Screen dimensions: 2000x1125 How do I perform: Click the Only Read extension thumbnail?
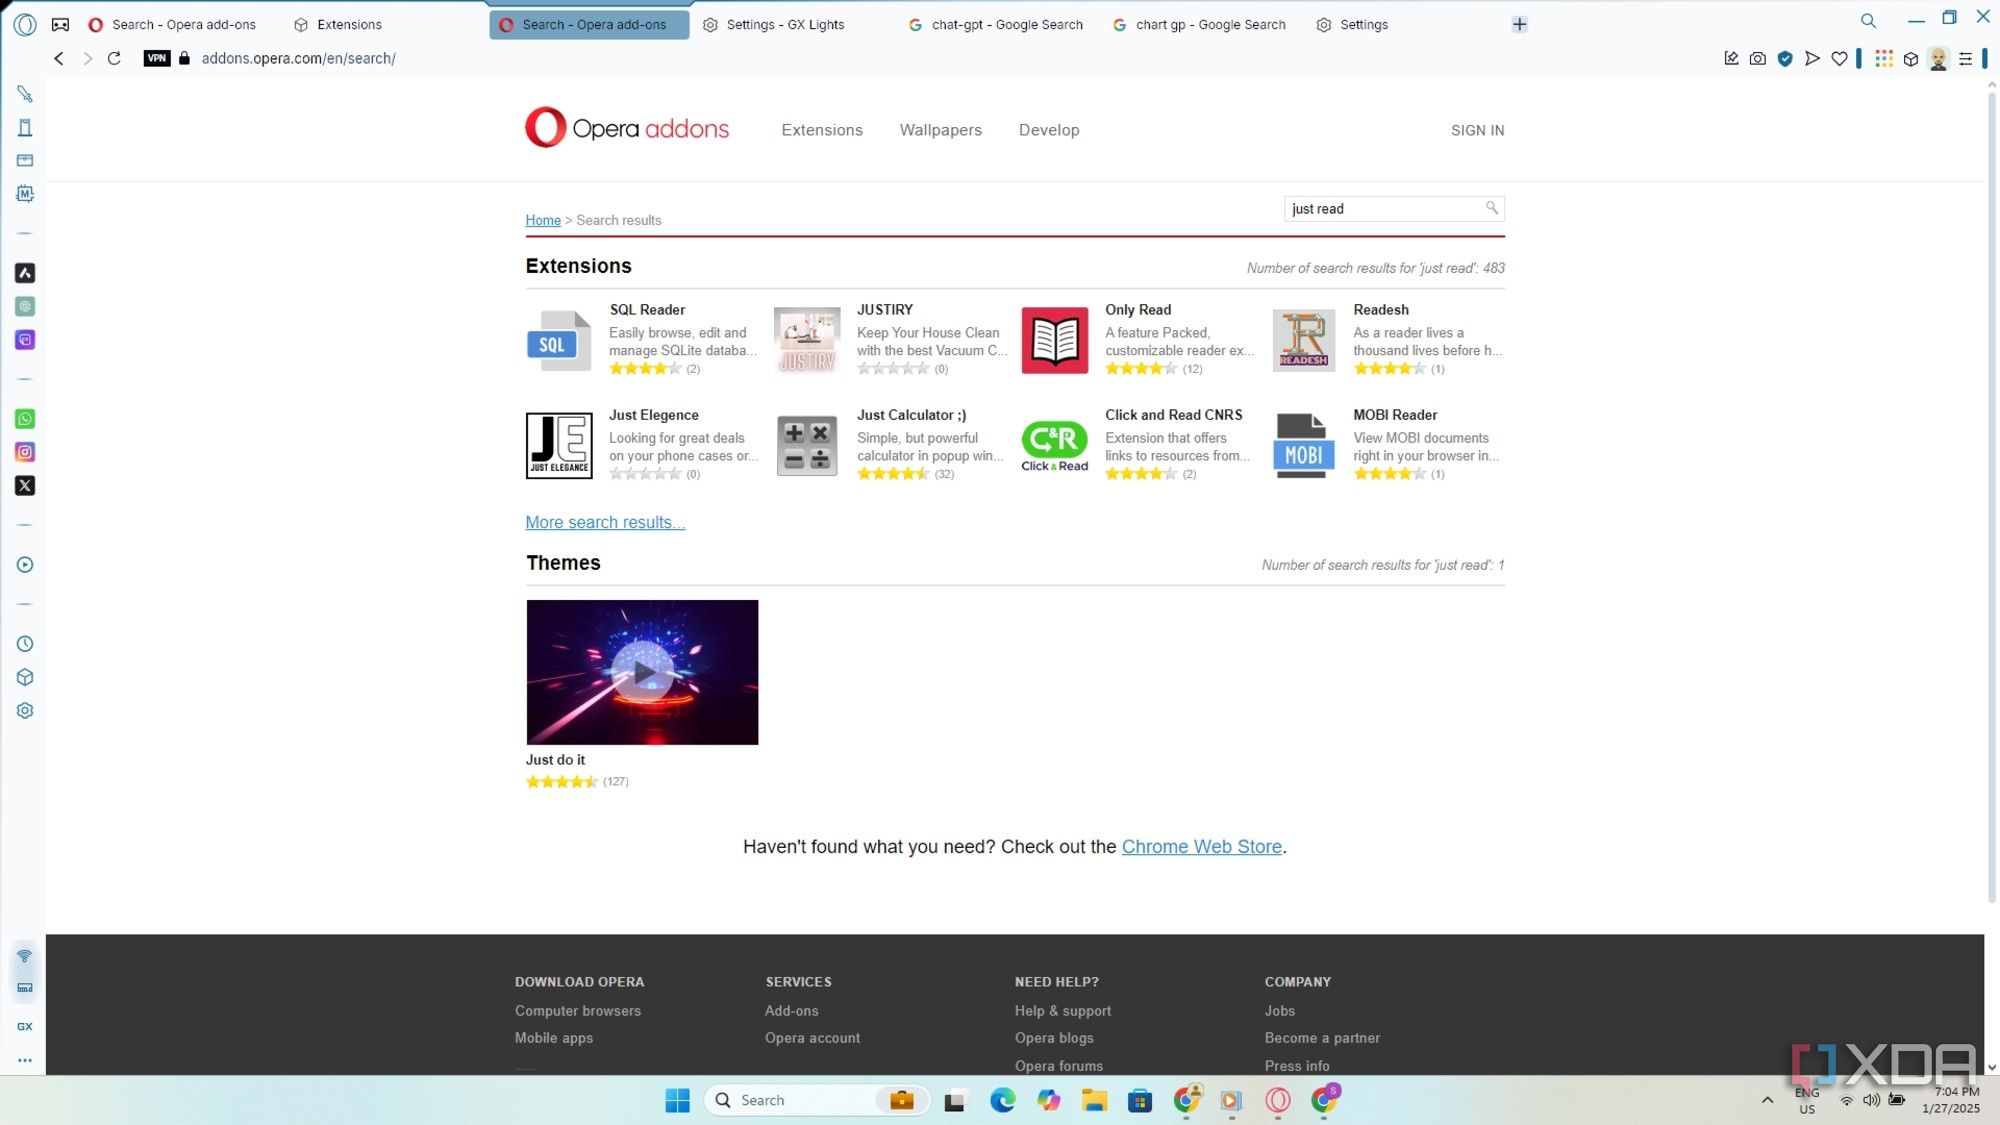coord(1055,339)
